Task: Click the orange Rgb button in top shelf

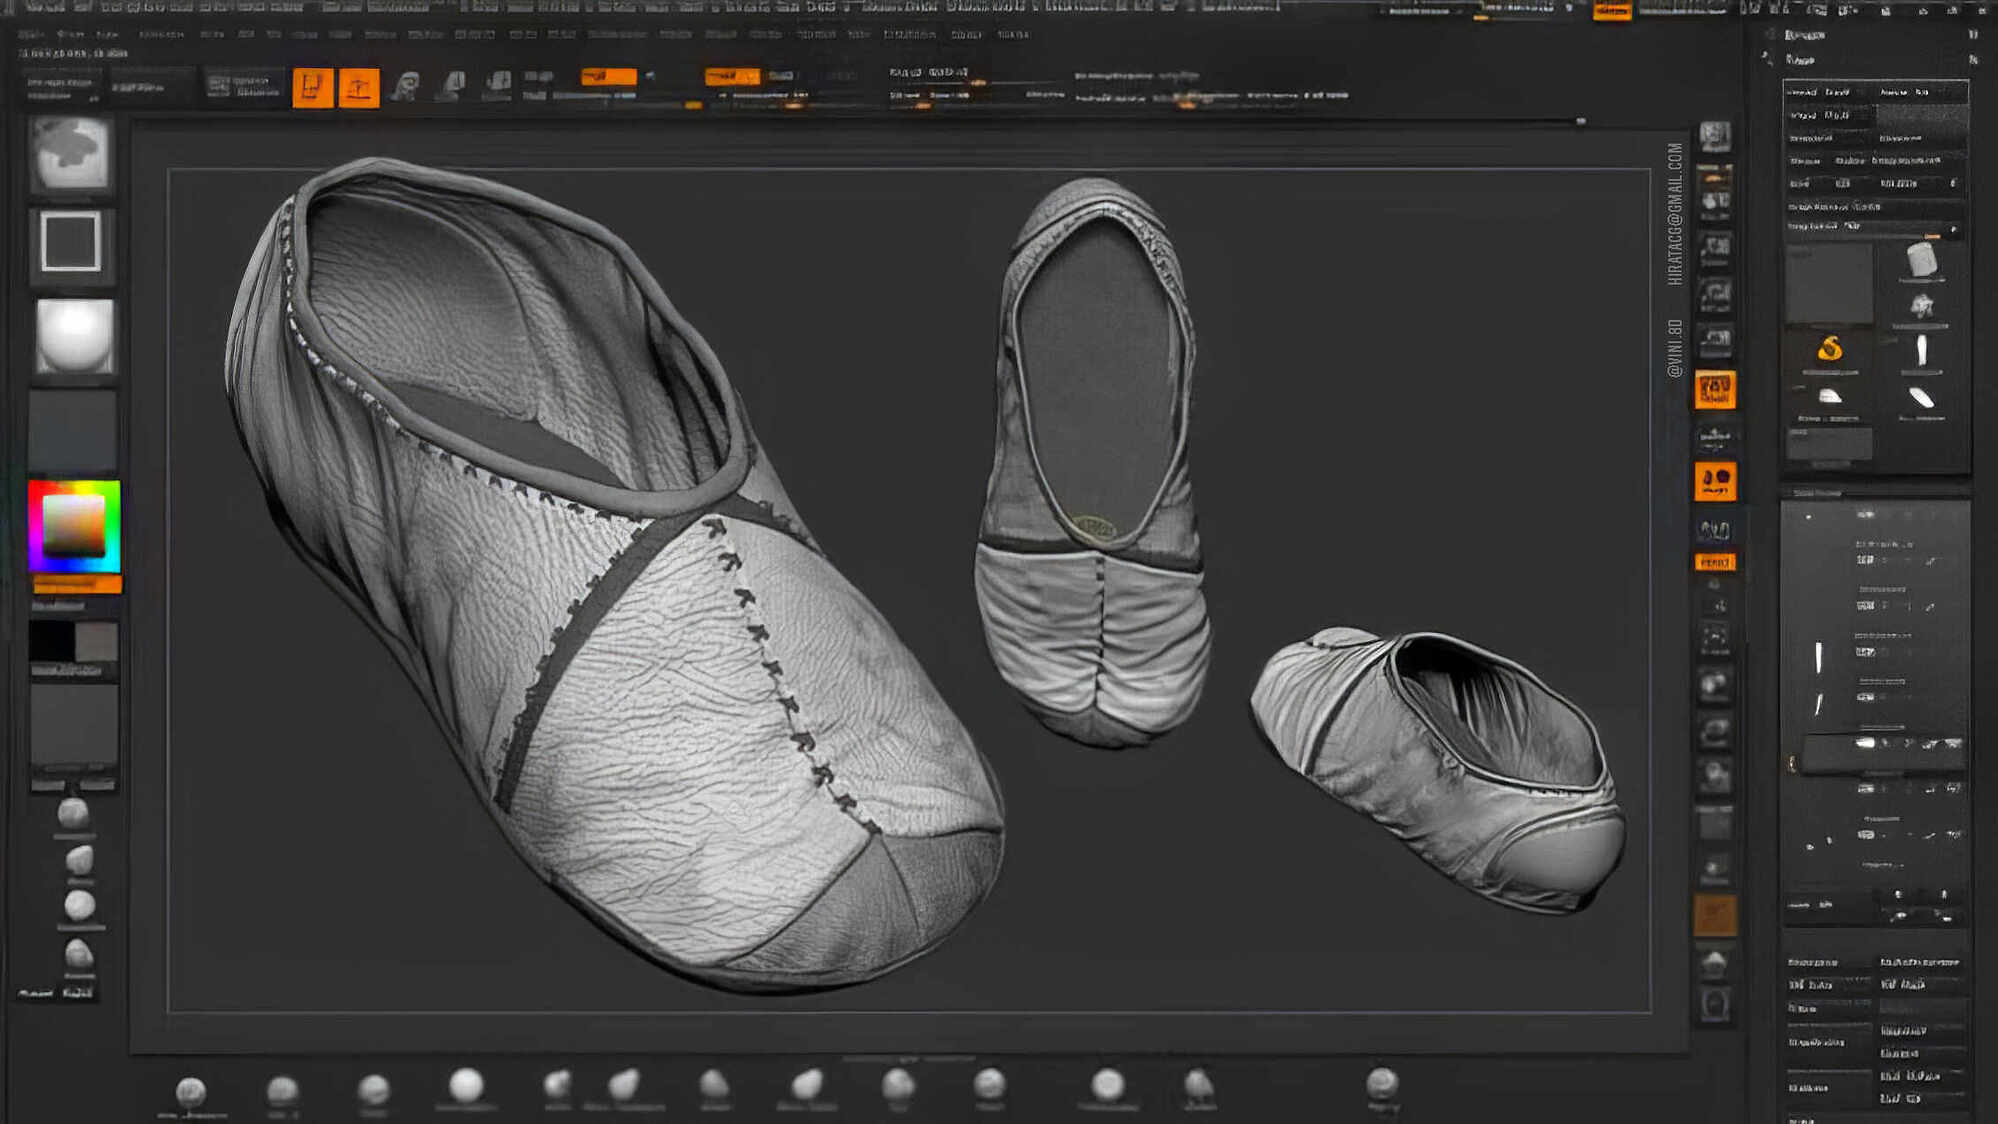Action: [608, 76]
